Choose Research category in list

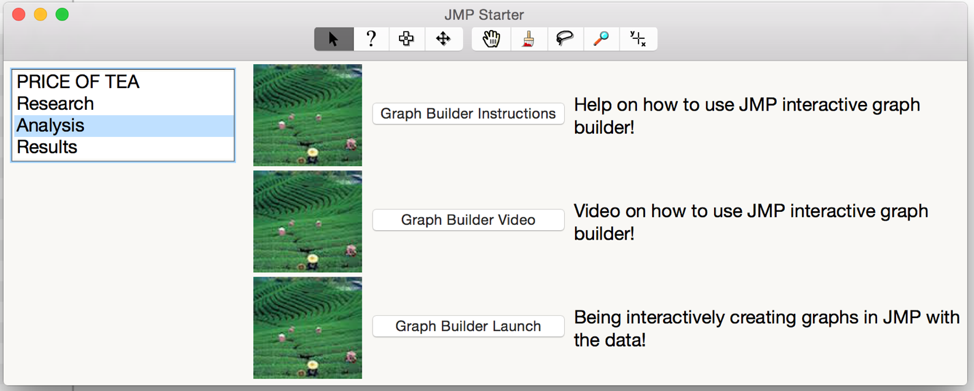click(123, 103)
